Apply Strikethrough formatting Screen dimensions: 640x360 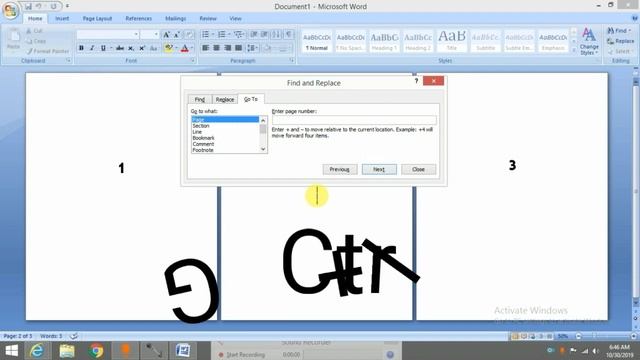click(x=120, y=48)
